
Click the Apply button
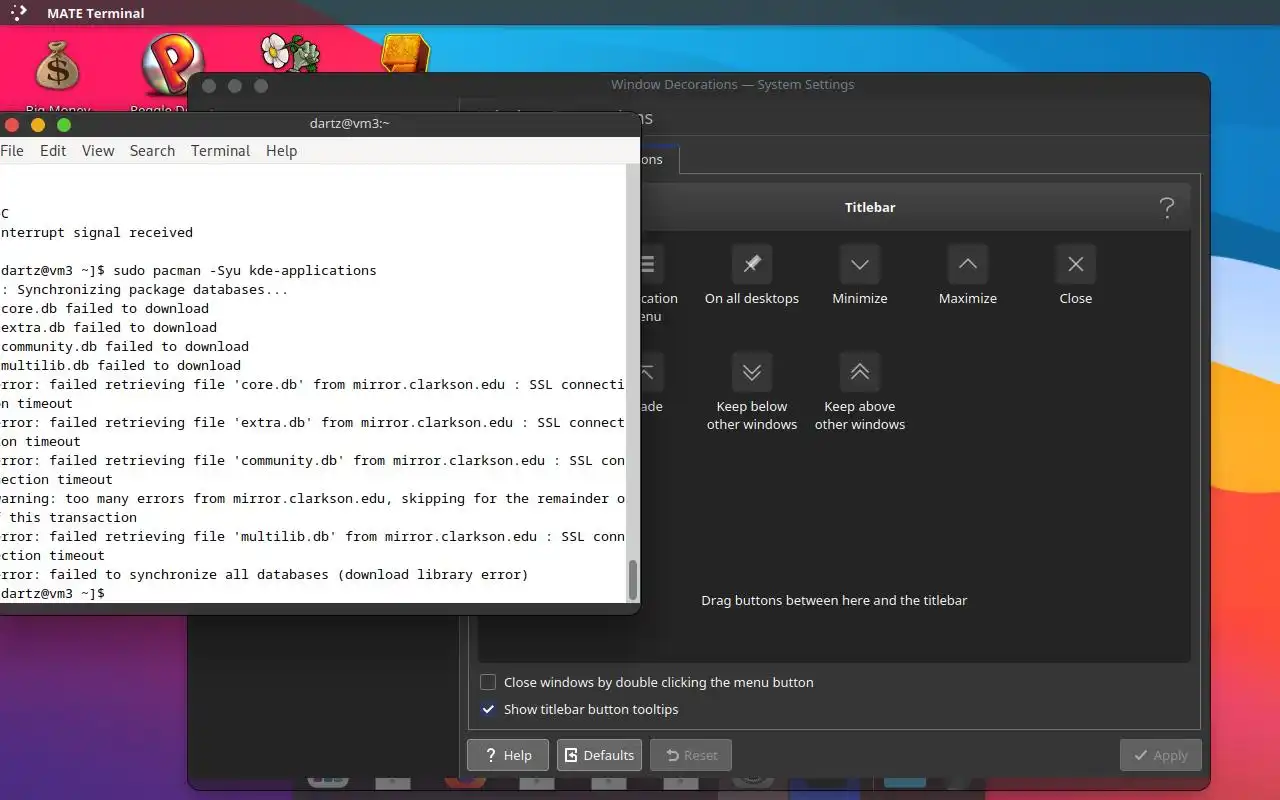click(1160, 755)
